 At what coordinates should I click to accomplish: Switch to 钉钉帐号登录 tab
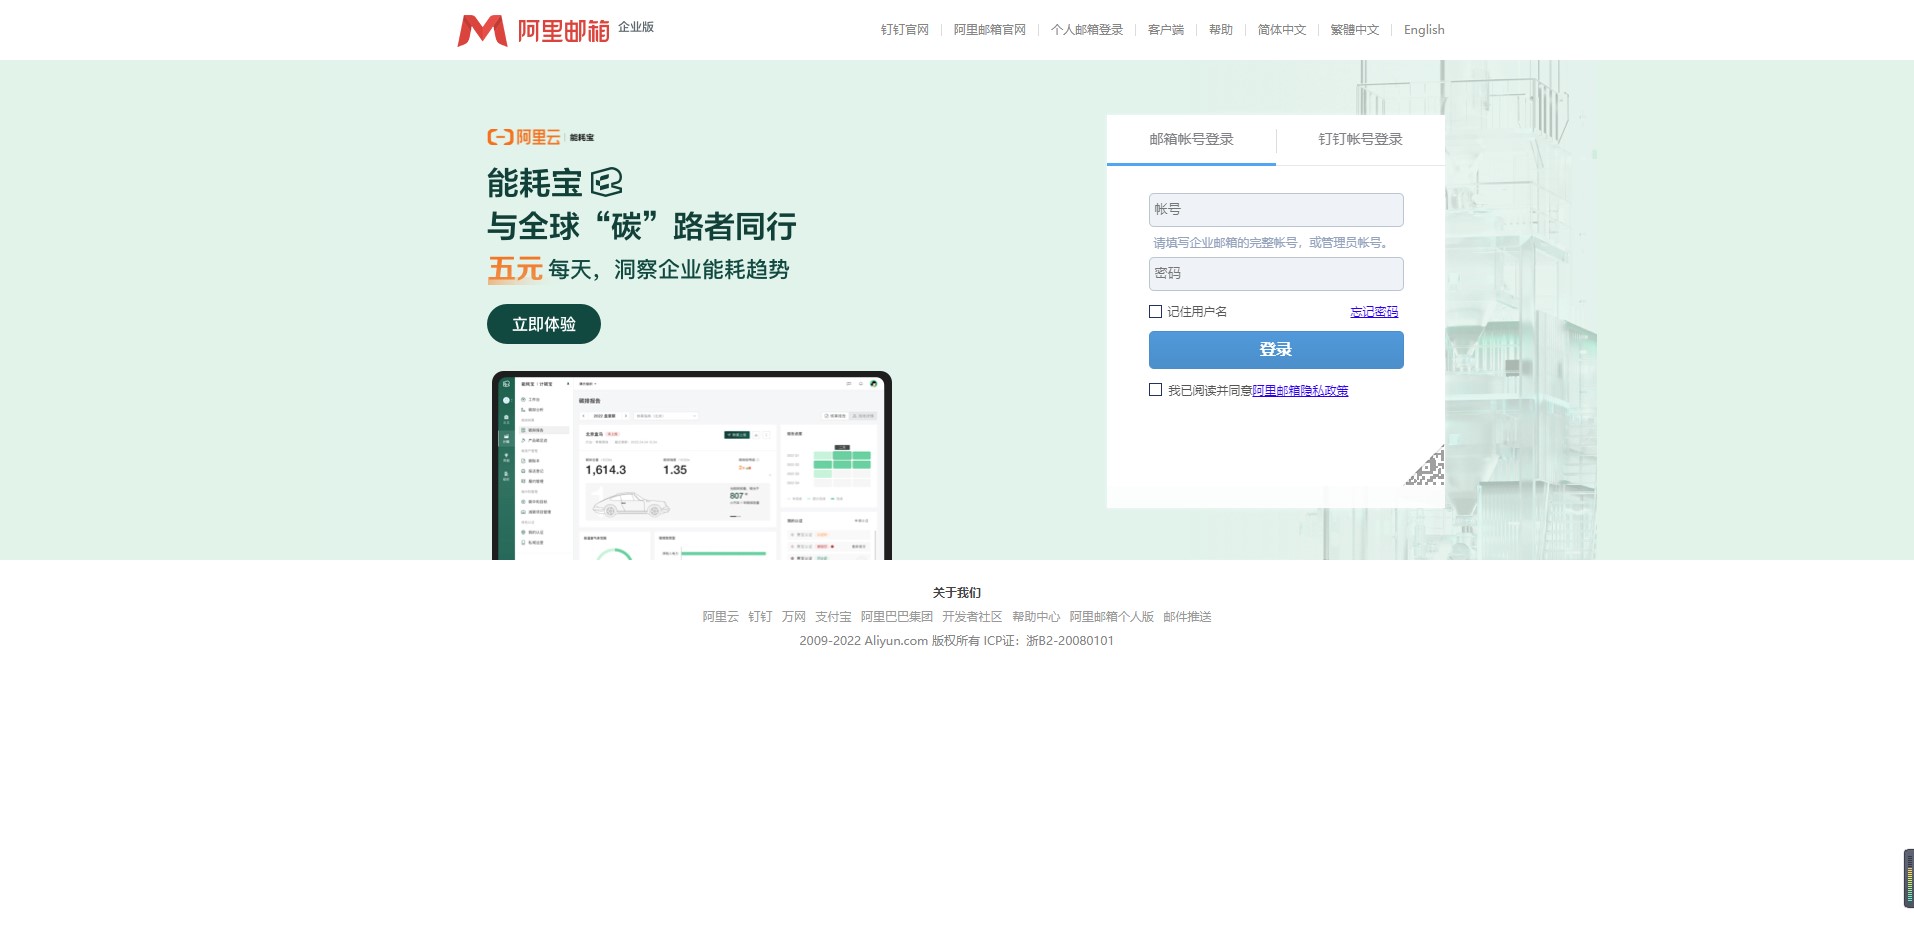[1360, 139]
